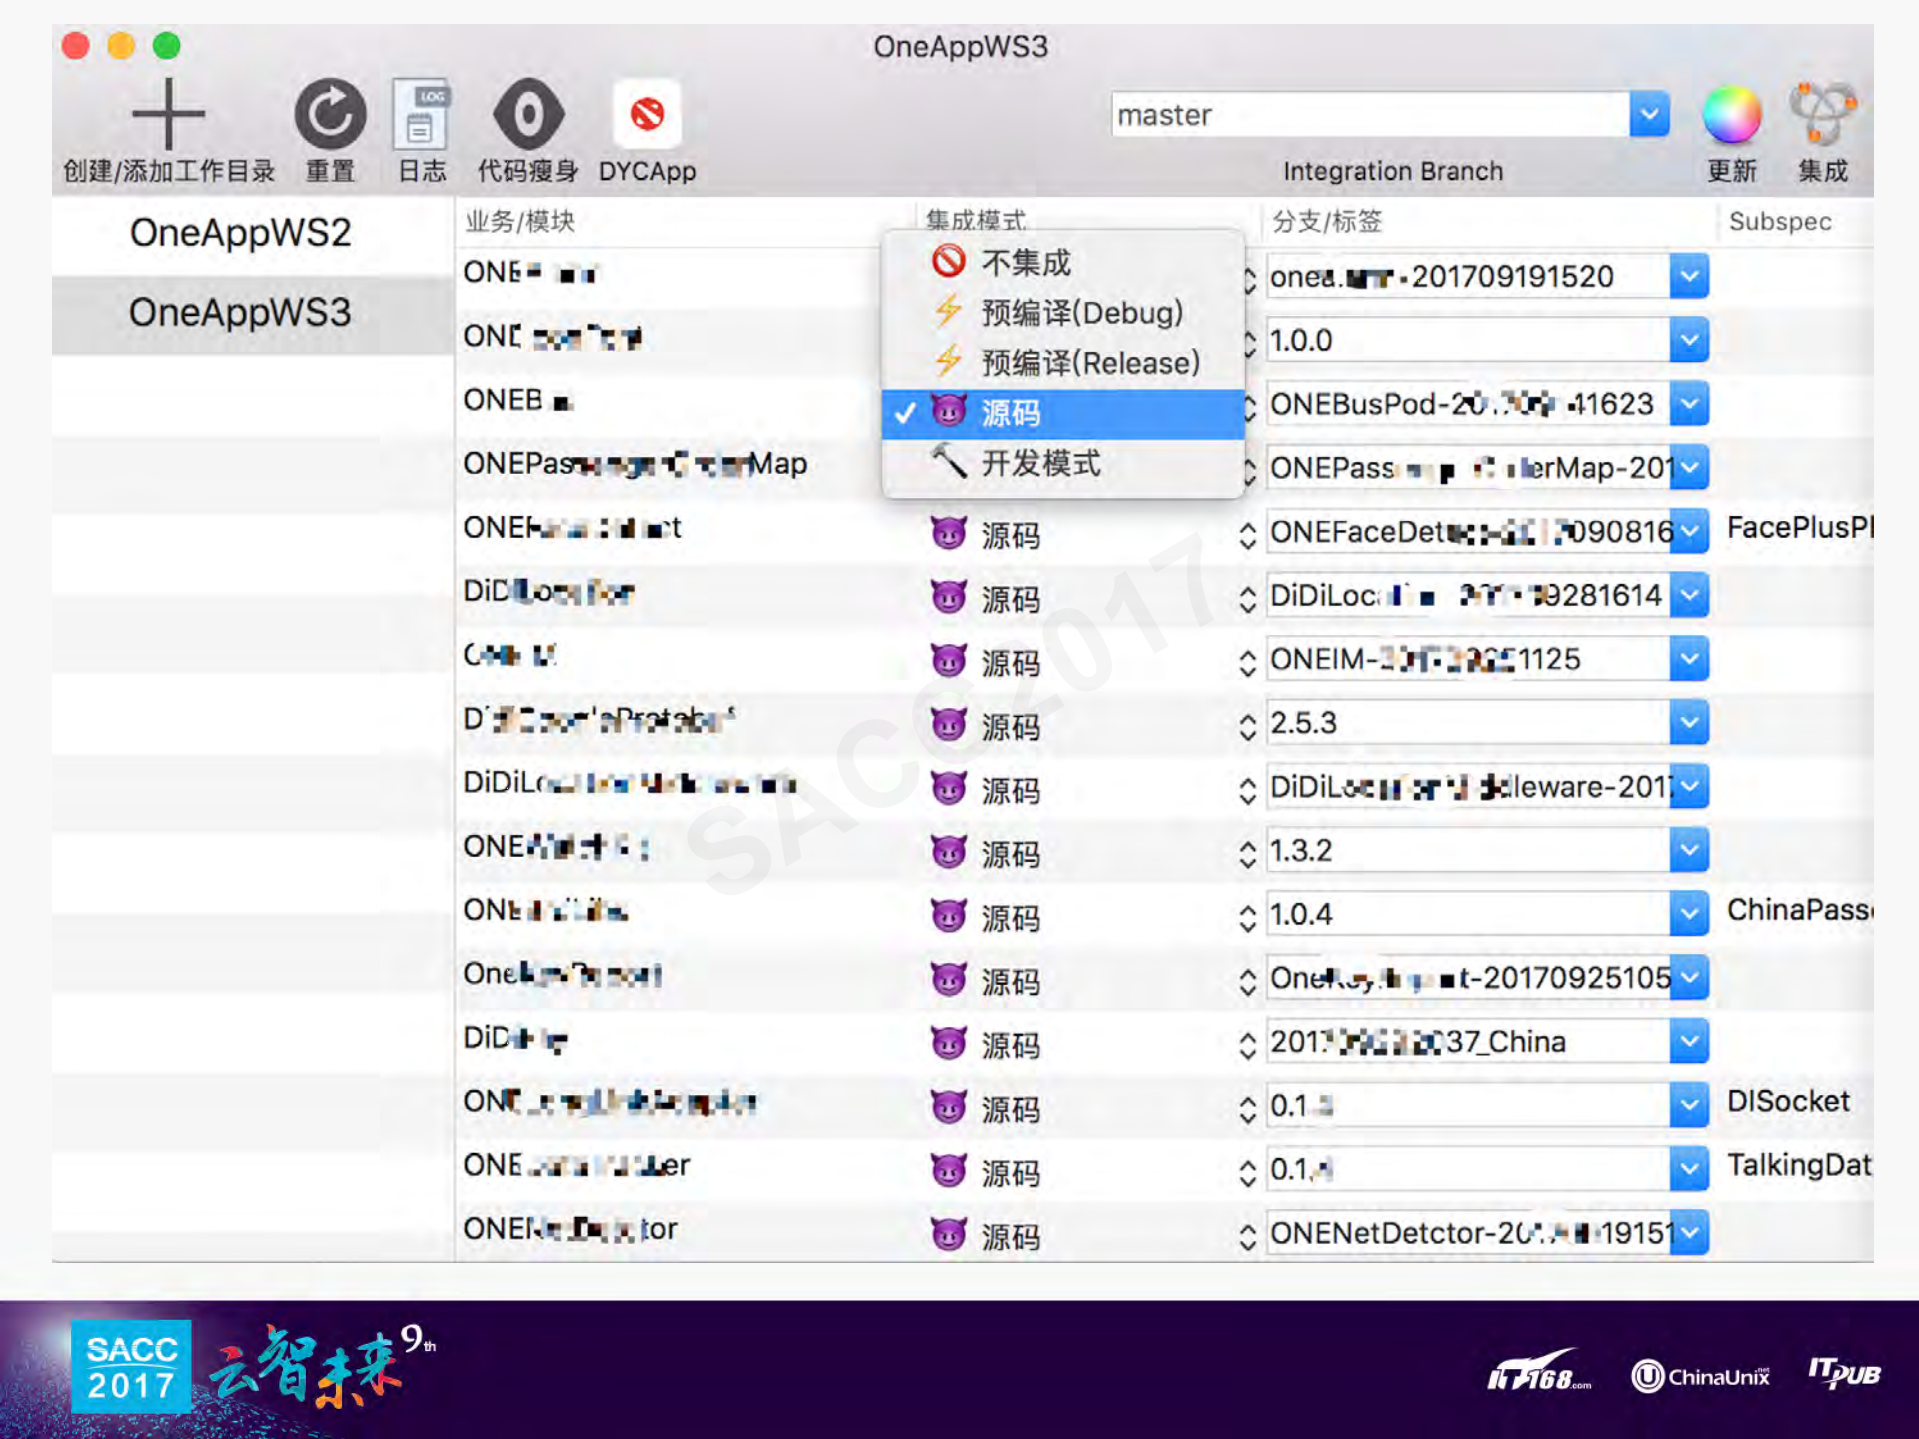This screenshot has width=1919, height=1439.
Task: Expand the master Integration Branch dropdown
Action: [1649, 115]
